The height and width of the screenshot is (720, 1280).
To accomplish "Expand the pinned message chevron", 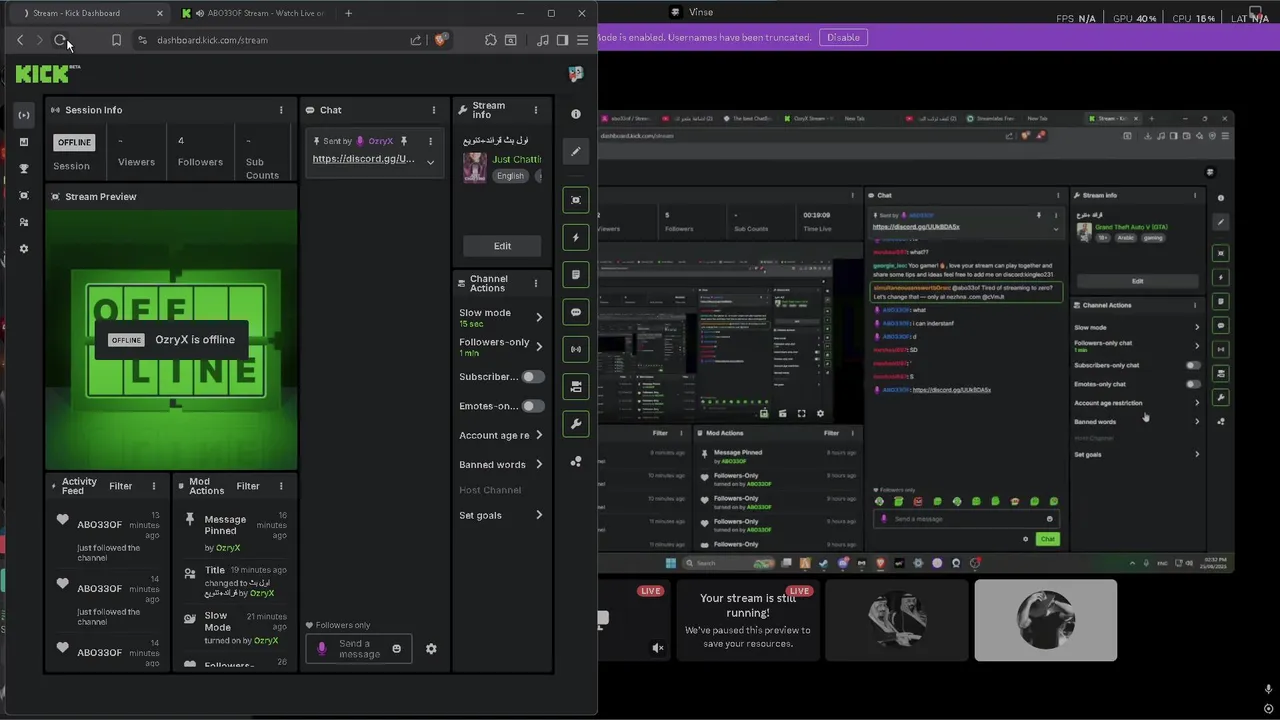I will click(431, 162).
